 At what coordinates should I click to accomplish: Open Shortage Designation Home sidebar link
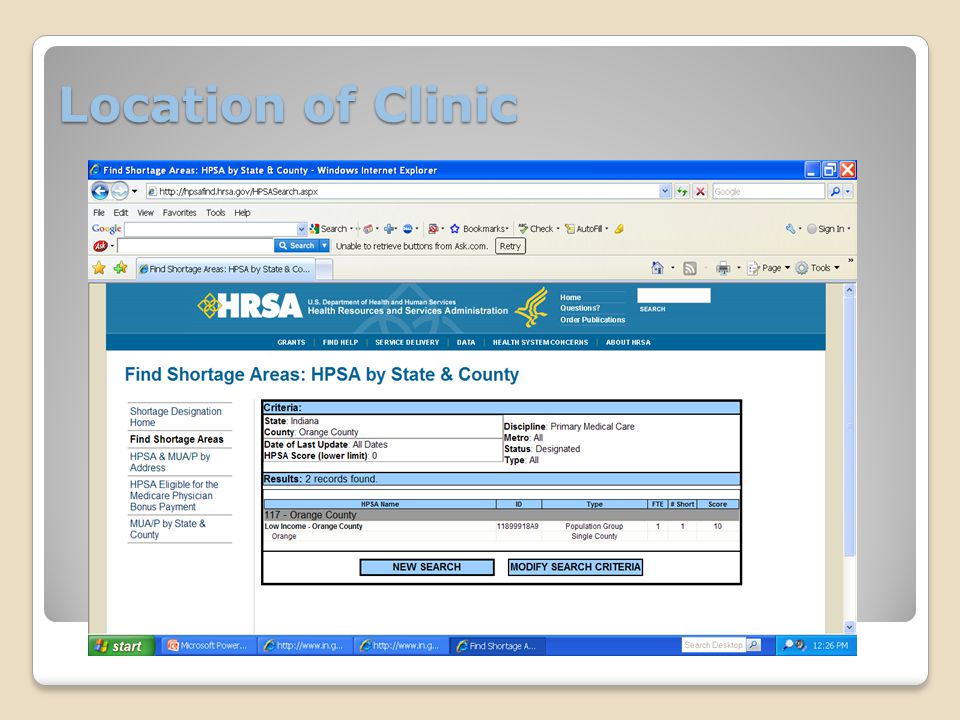(176, 417)
